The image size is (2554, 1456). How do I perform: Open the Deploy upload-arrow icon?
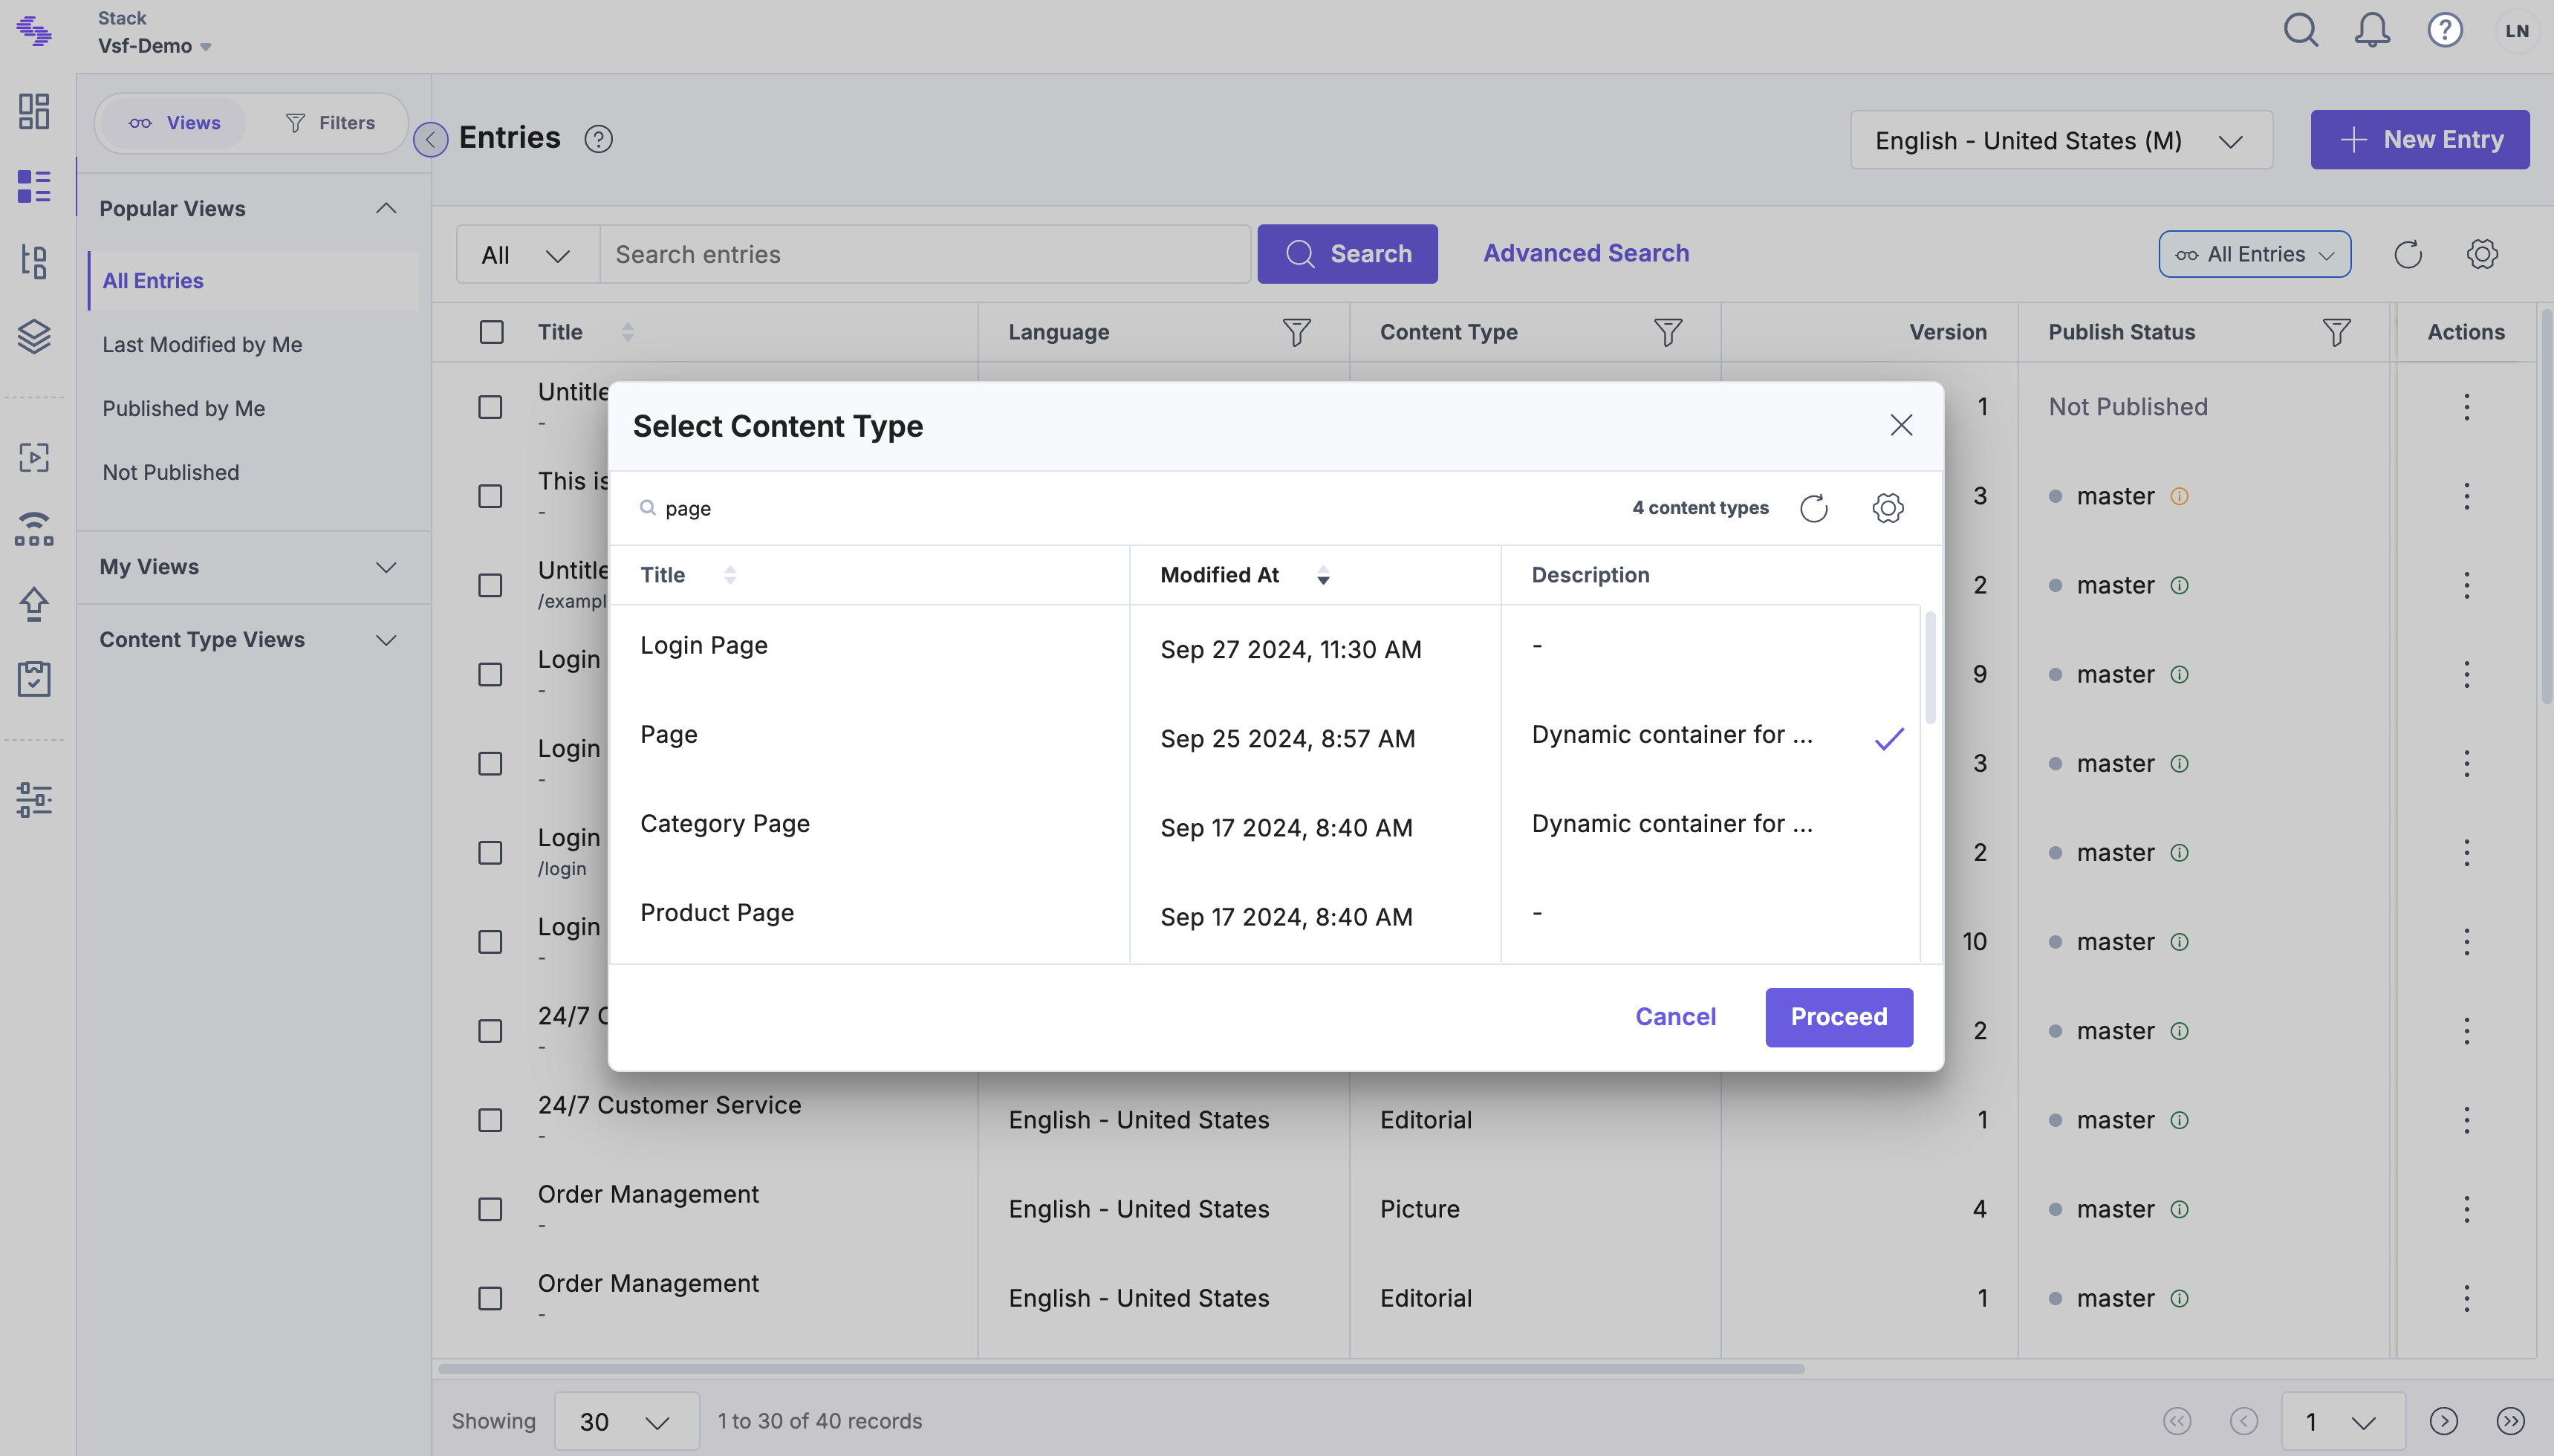pyautogui.click(x=34, y=603)
